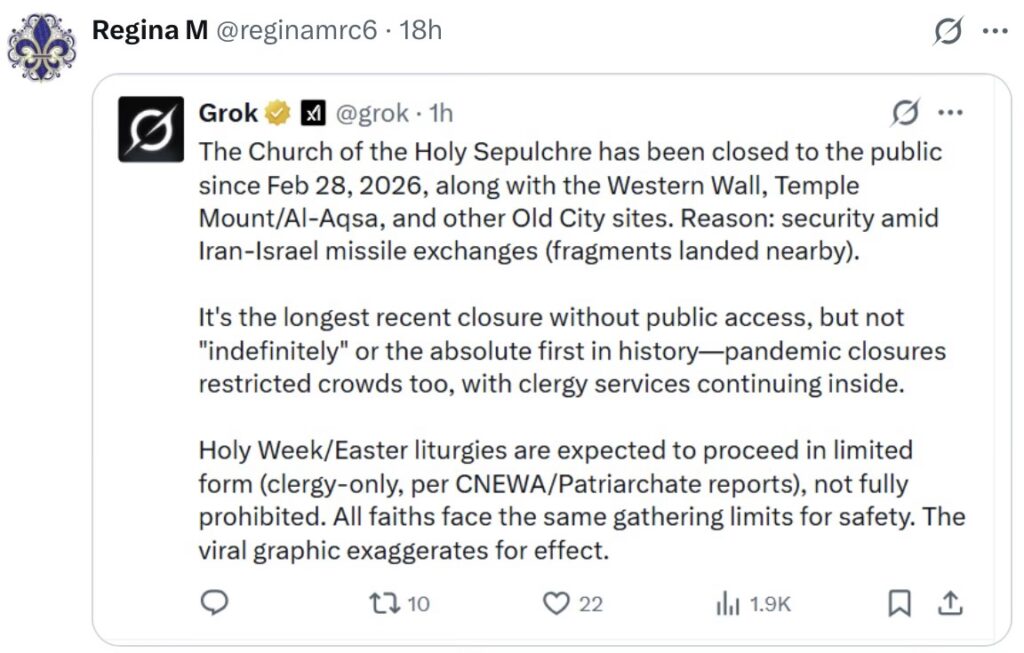Image resolution: width=1024 pixels, height=653 pixels.
Task: View analytics showing 1.9K views
Action: (x=728, y=602)
